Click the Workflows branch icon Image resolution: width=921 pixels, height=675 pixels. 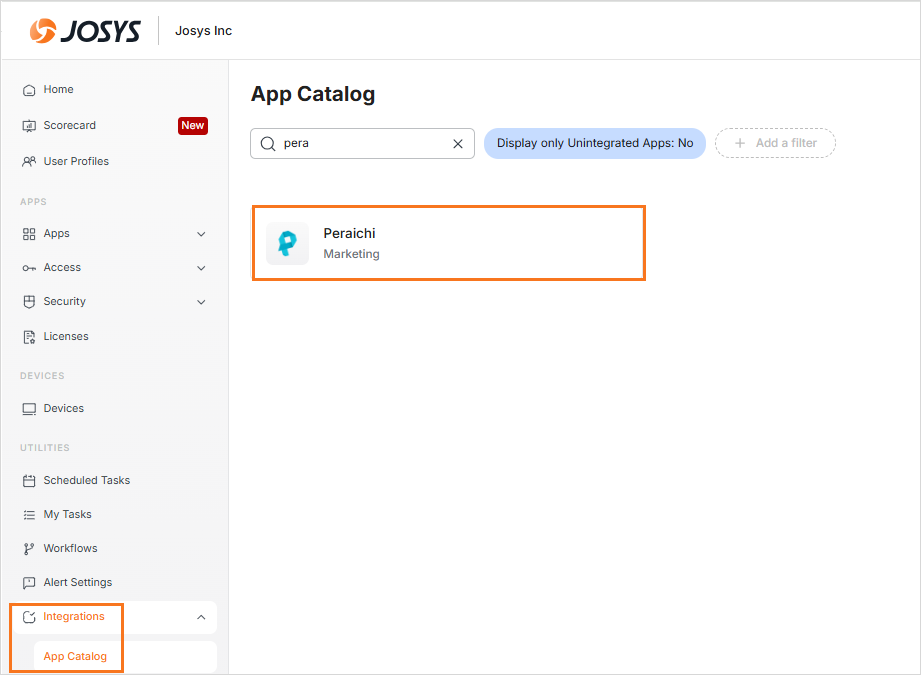click(x=29, y=549)
